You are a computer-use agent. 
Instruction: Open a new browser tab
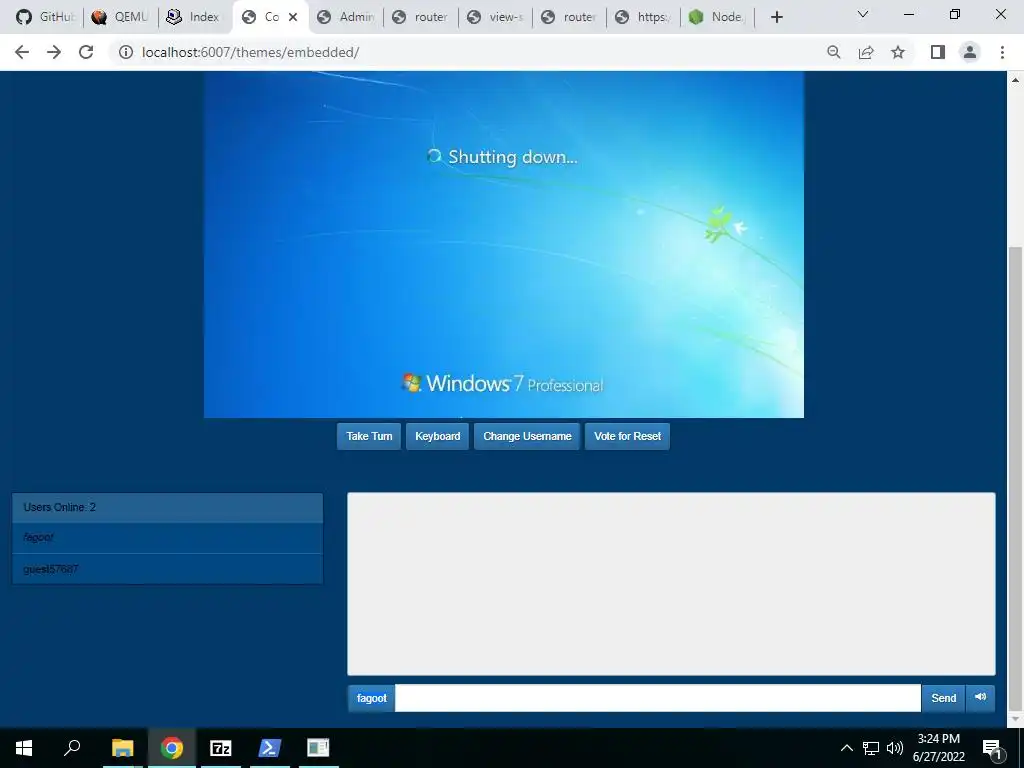pos(776,17)
